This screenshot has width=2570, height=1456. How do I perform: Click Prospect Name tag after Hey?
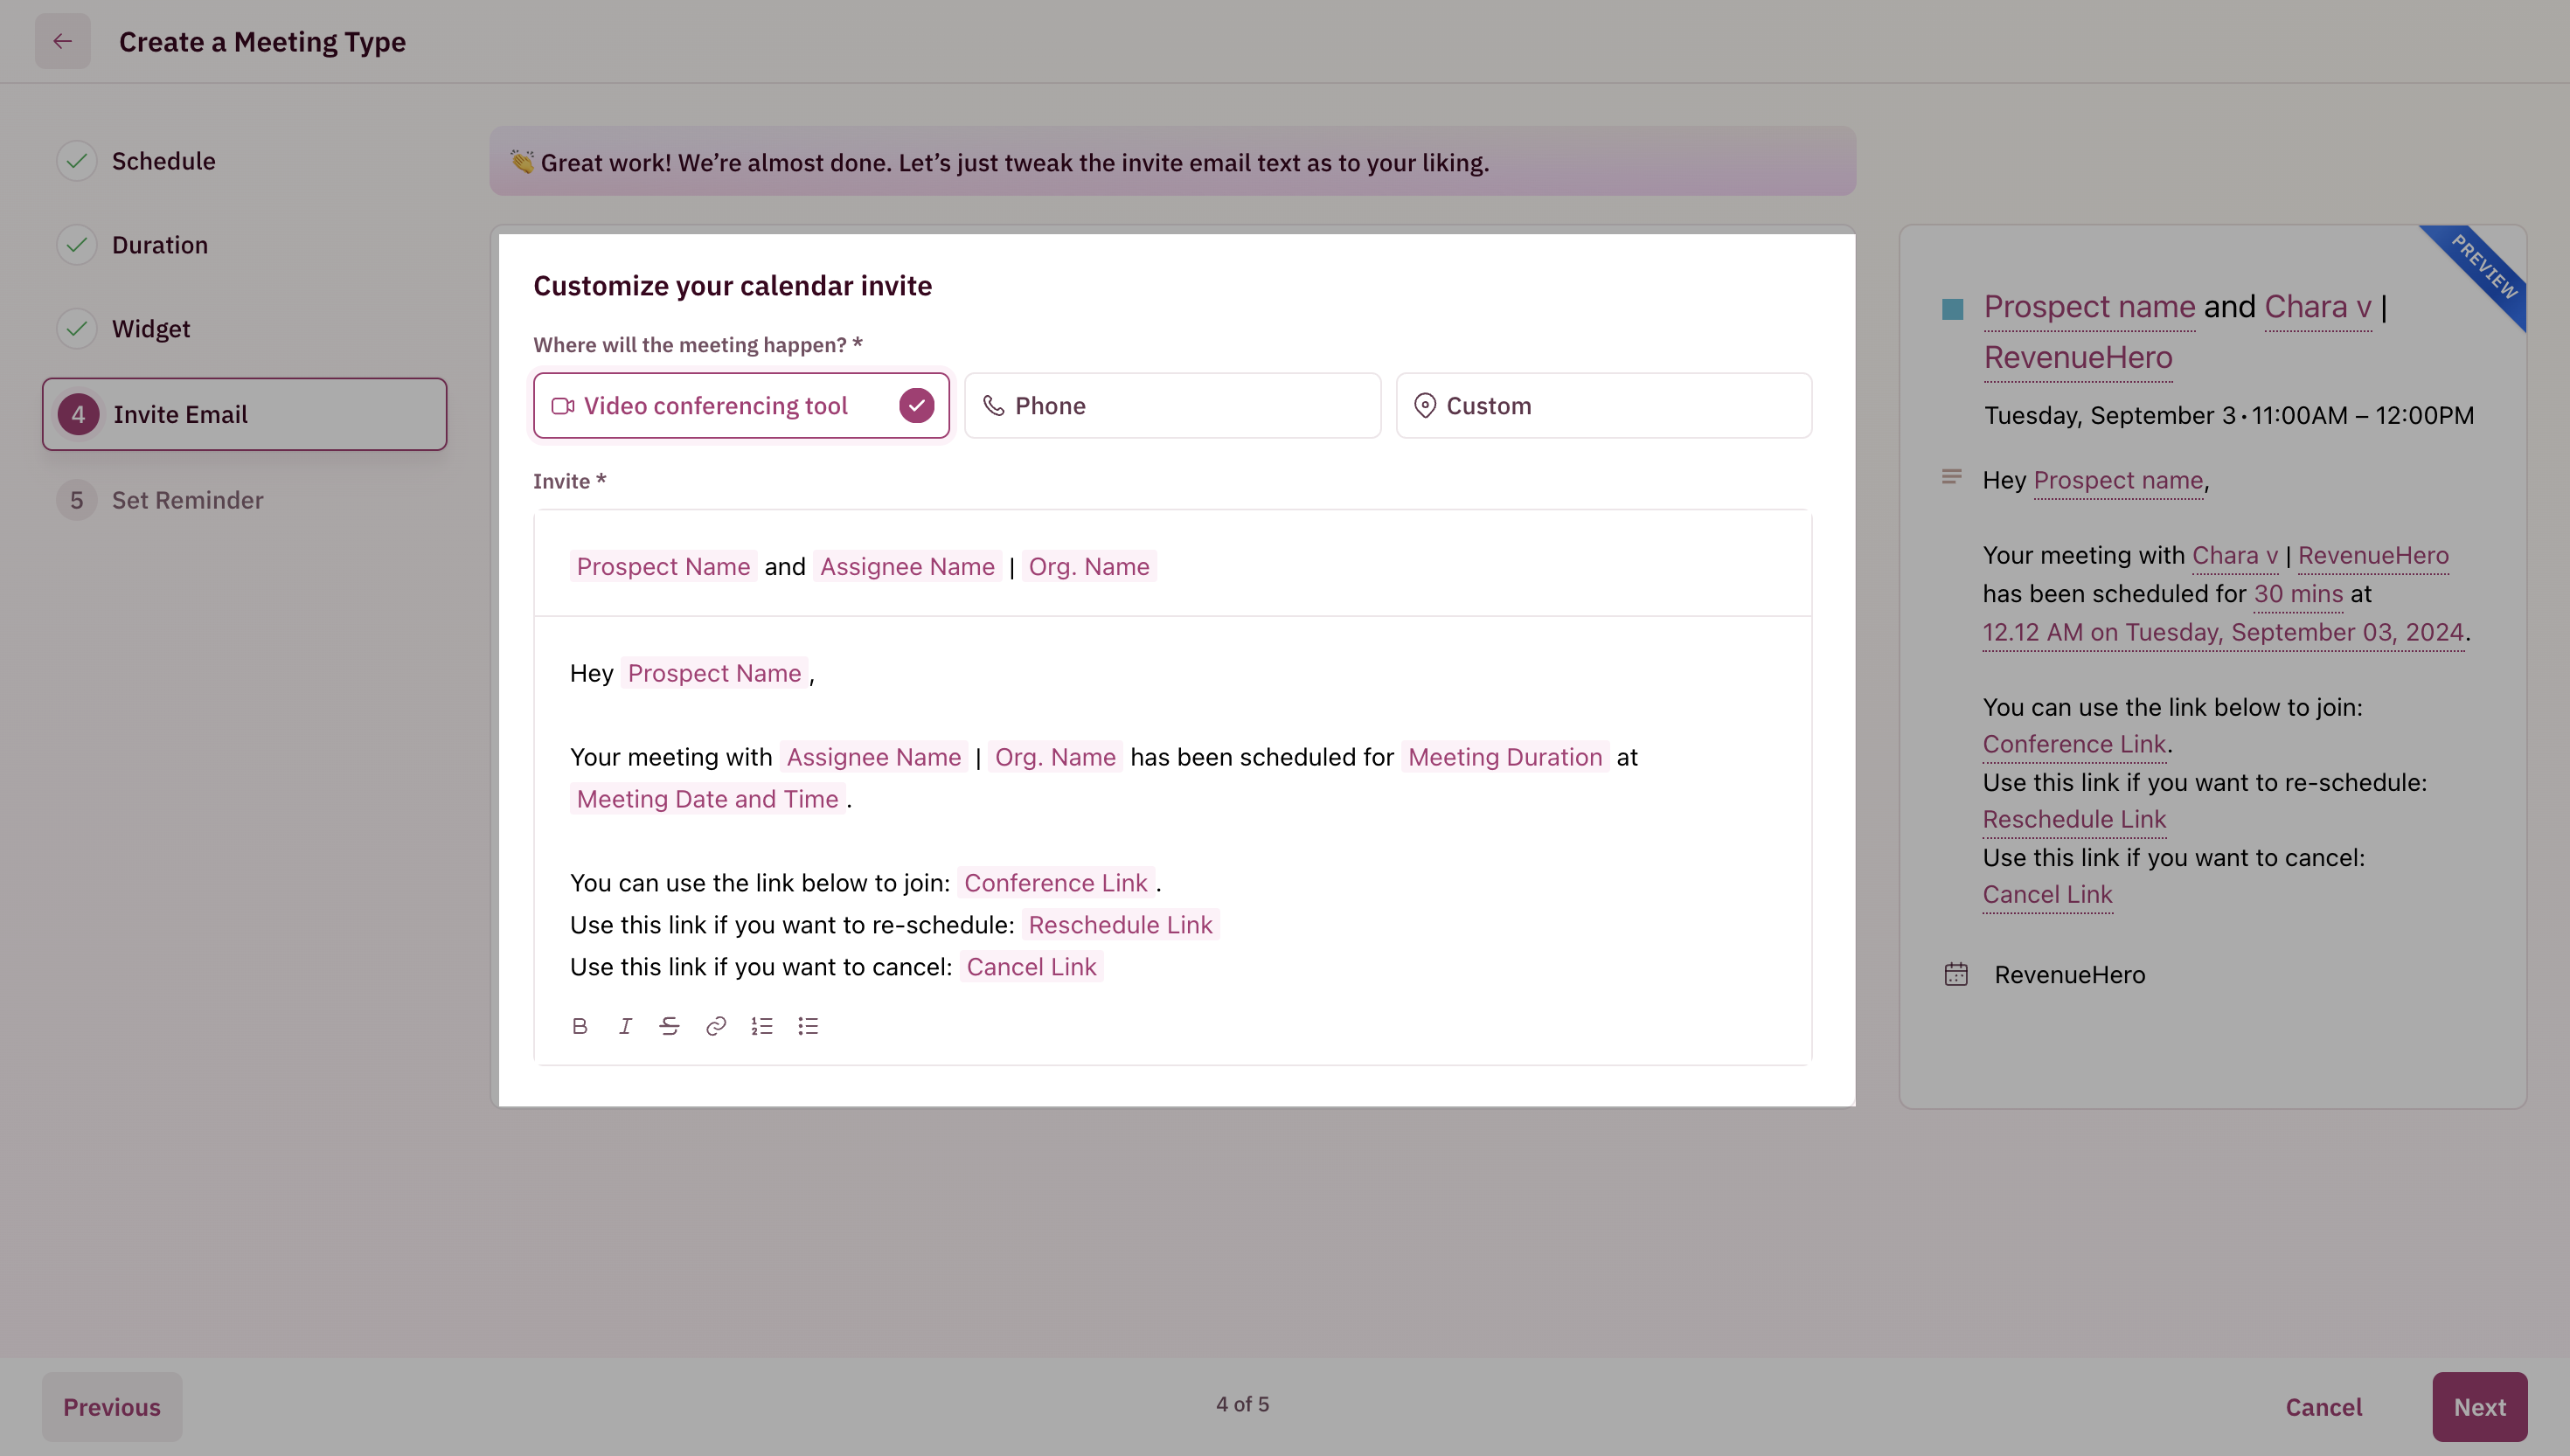tap(714, 674)
